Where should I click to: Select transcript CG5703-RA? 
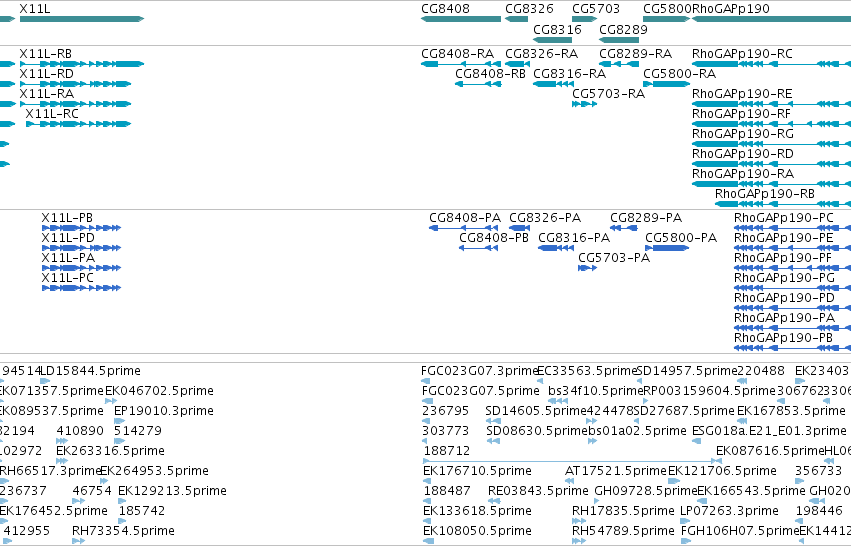pos(585,104)
